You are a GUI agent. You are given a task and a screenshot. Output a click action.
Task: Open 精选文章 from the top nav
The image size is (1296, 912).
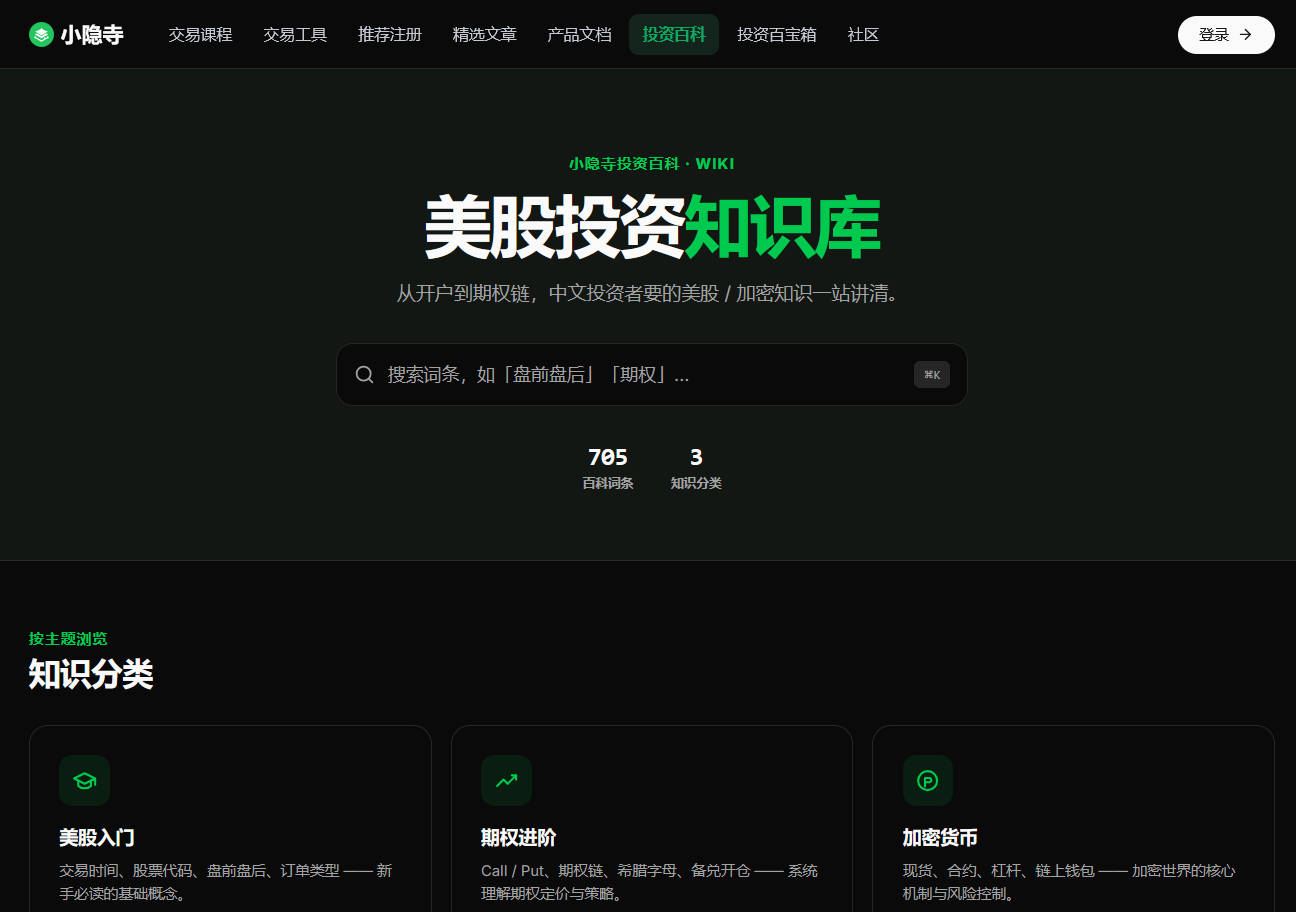(485, 35)
